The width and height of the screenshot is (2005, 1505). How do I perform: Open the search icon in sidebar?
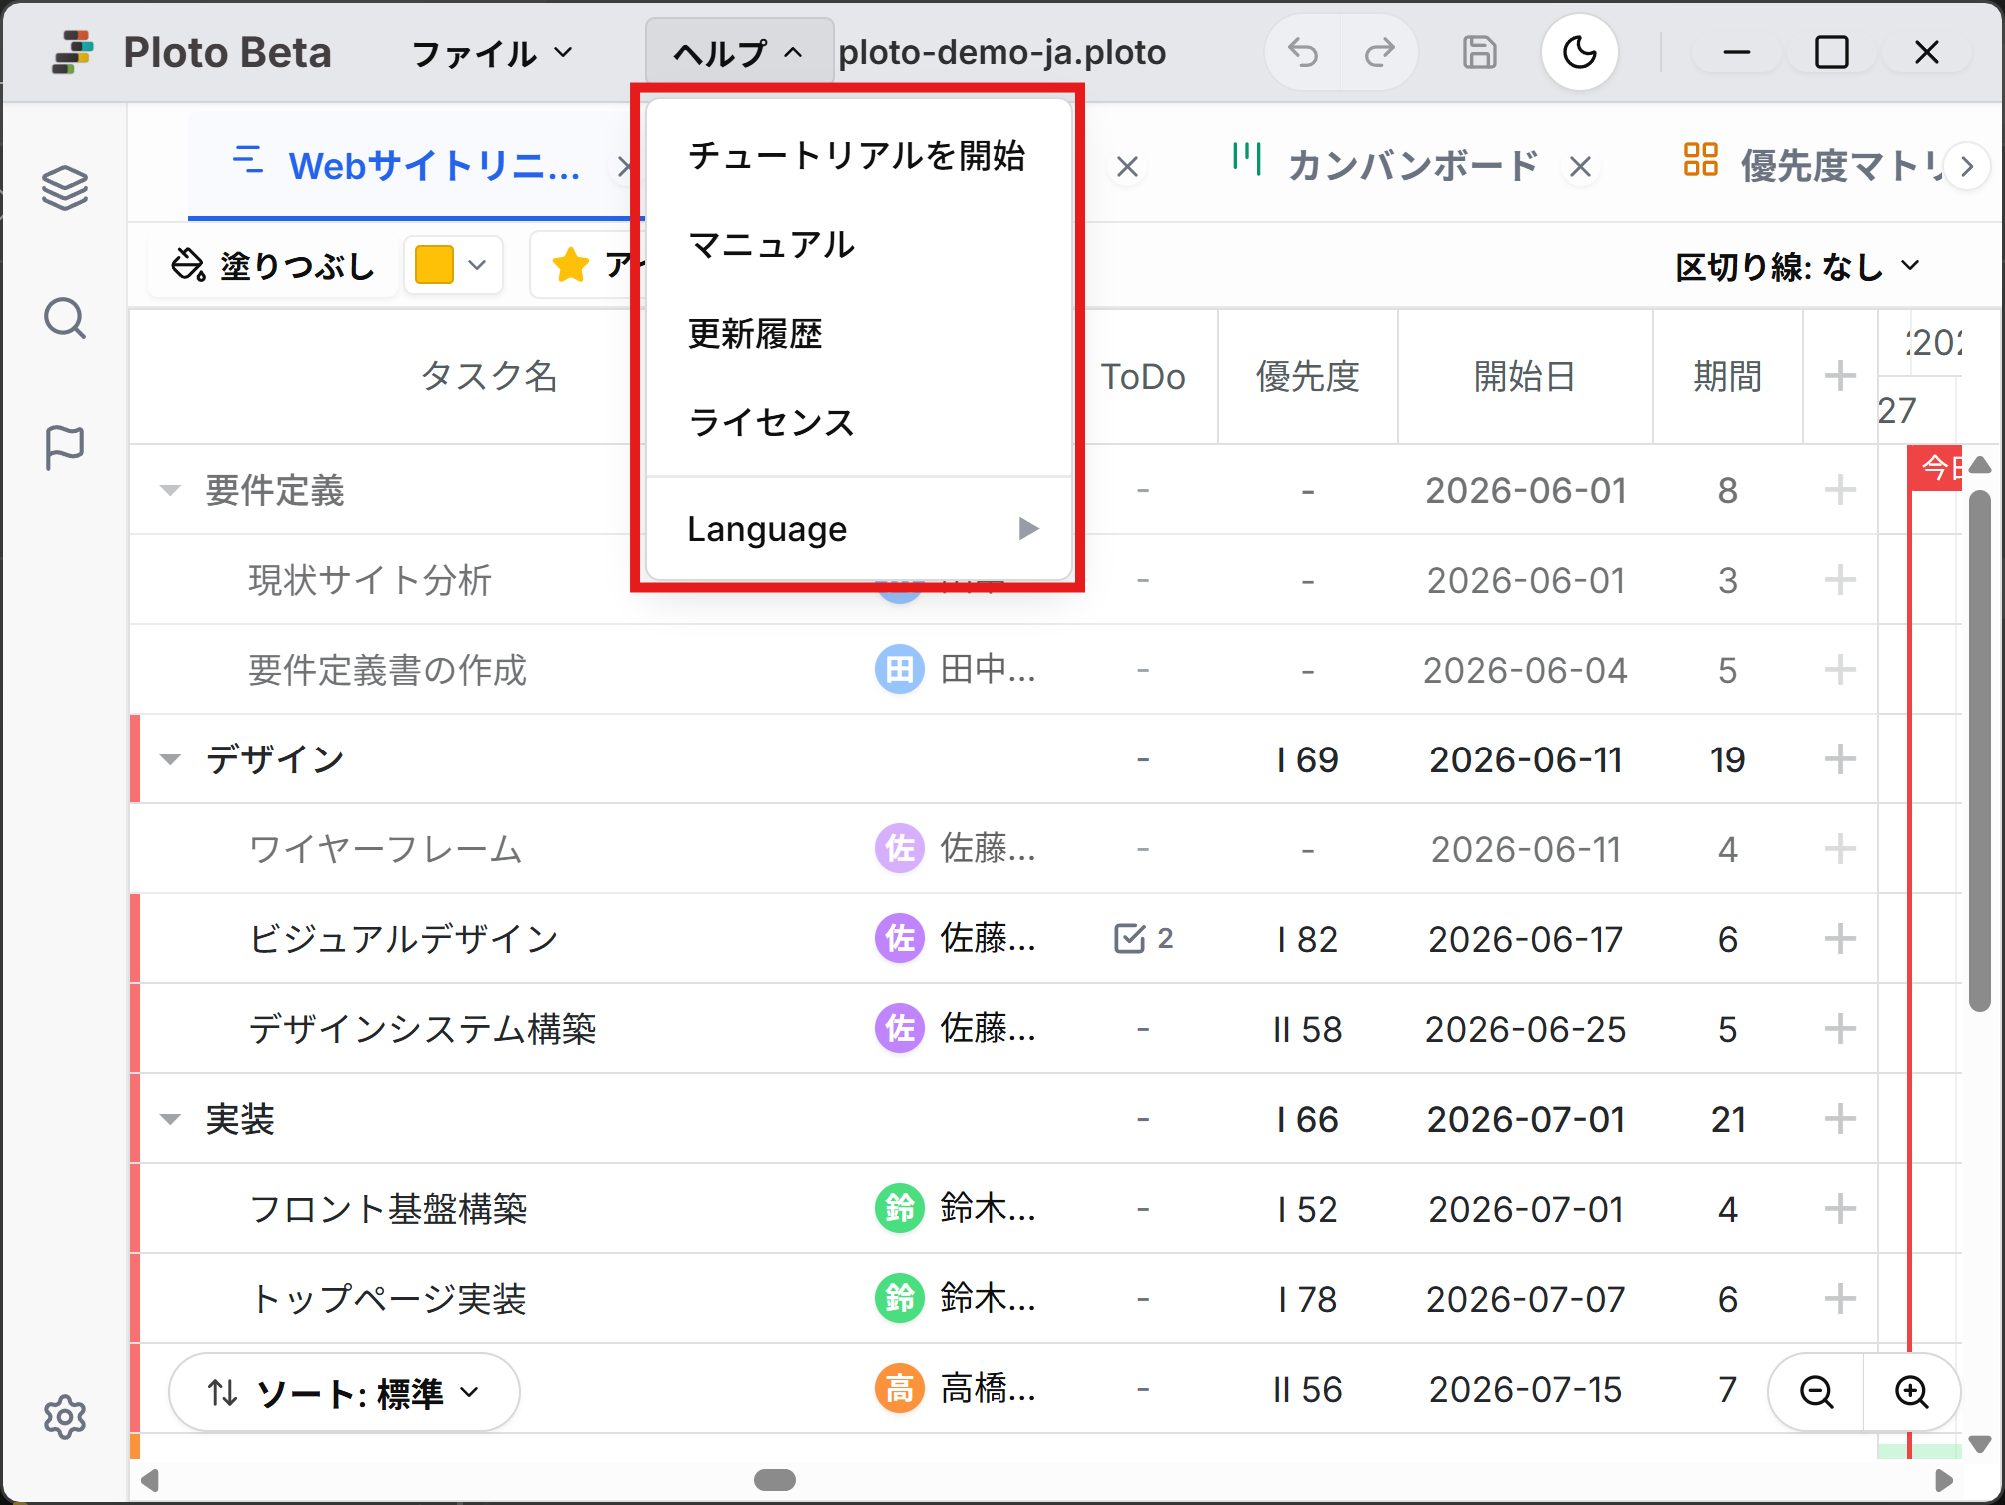(x=65, y=318)
